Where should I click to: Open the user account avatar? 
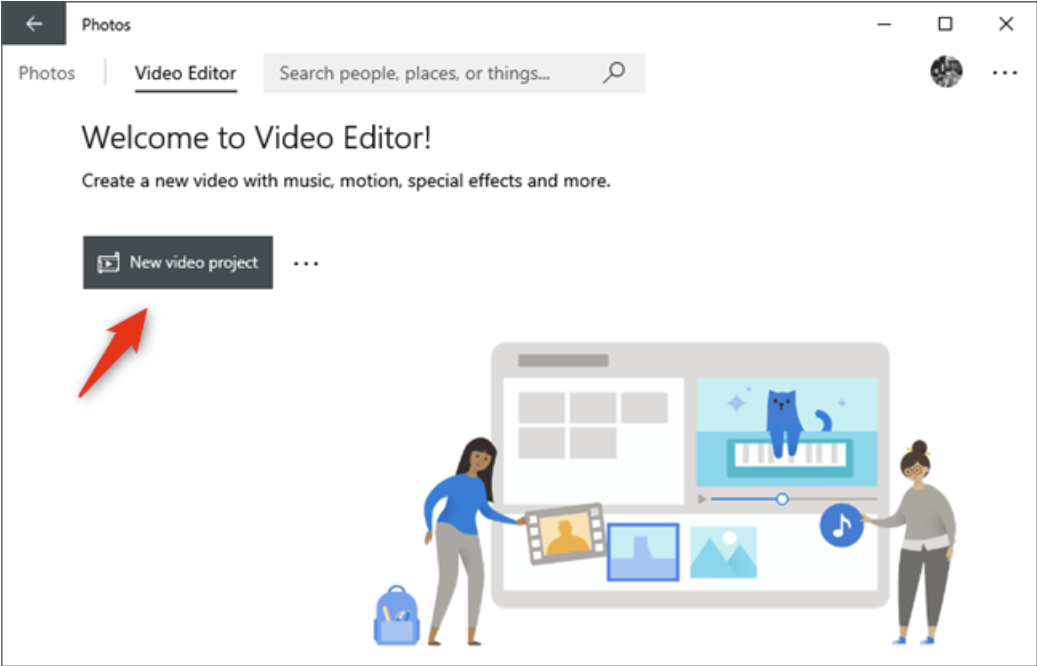pyautogui.click(x=945, y=72)
